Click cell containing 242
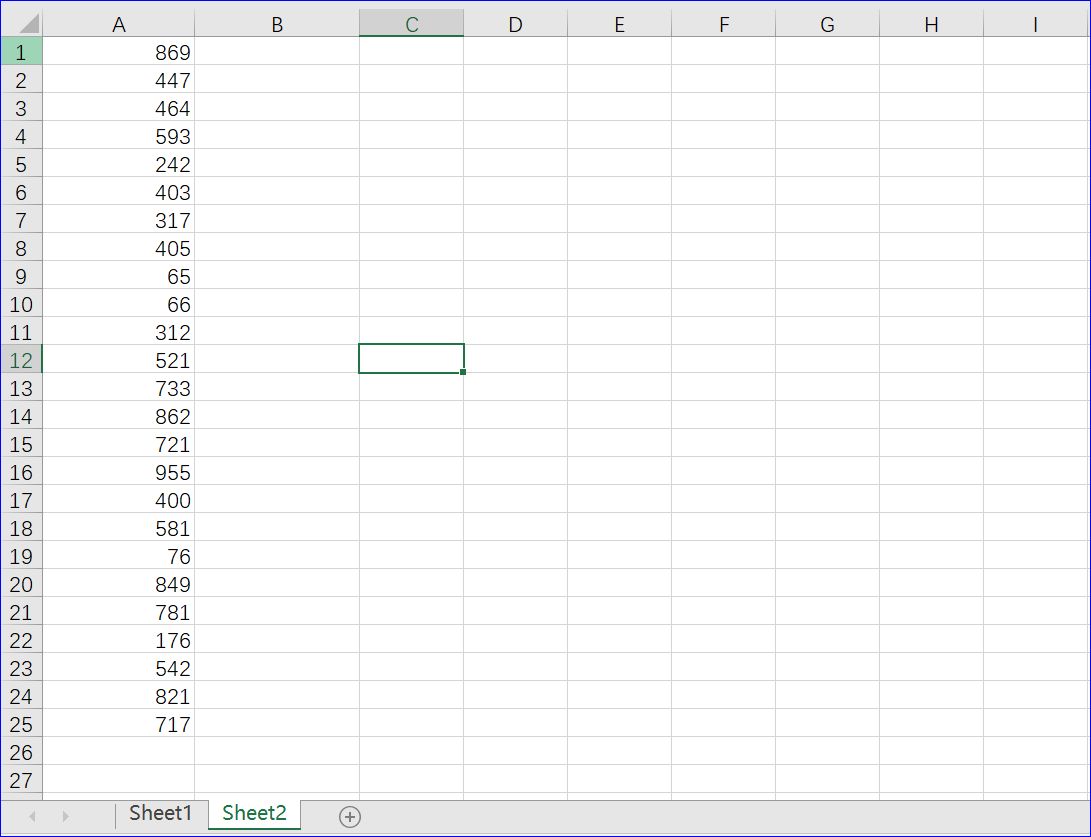This screenshot has width=1091, height=837. click(118, 164)
